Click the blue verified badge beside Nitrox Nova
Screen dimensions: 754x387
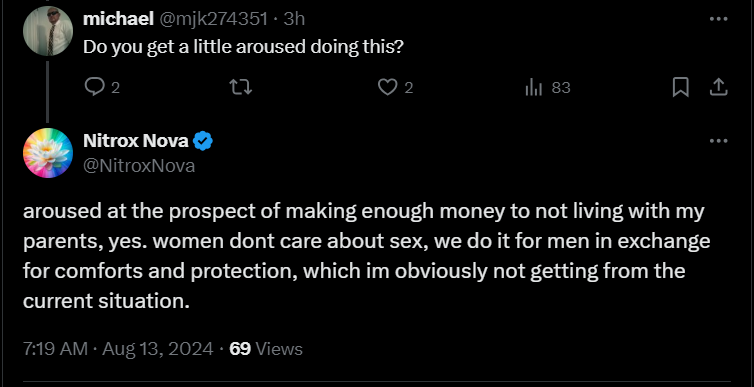coord(203,141)
